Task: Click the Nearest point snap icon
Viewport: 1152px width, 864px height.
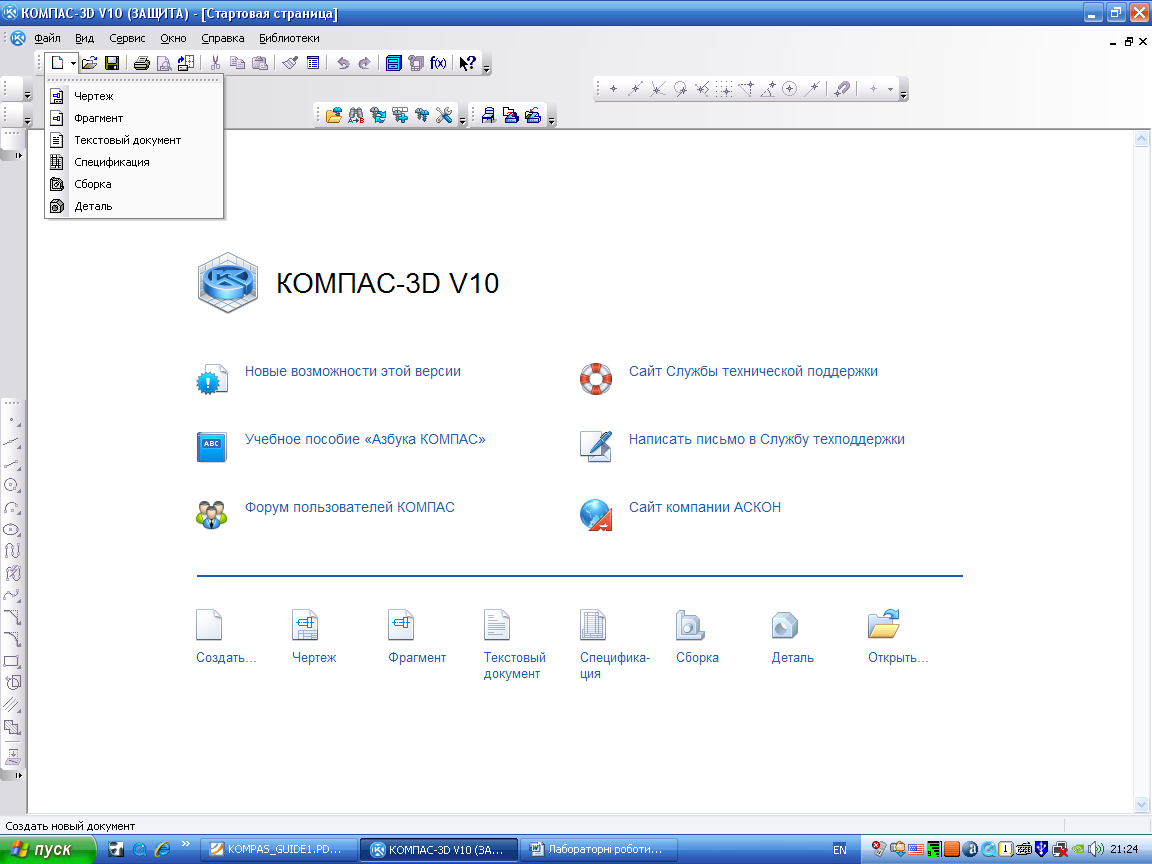Action: [613, 90]
